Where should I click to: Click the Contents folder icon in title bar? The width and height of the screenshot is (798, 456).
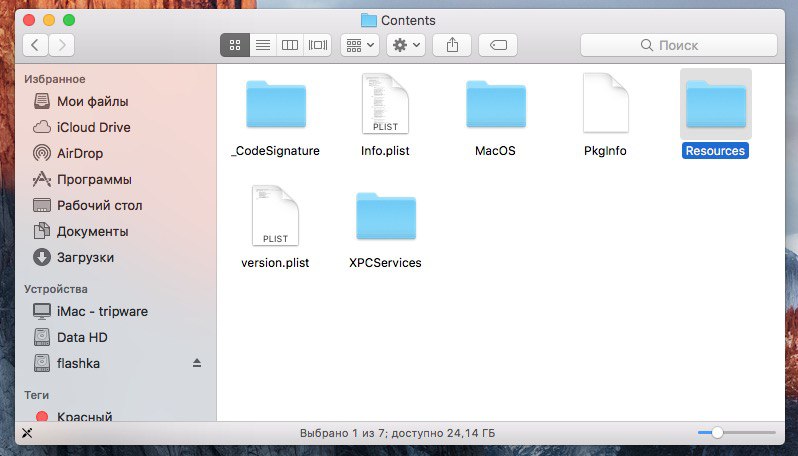[x=368, y=20]
